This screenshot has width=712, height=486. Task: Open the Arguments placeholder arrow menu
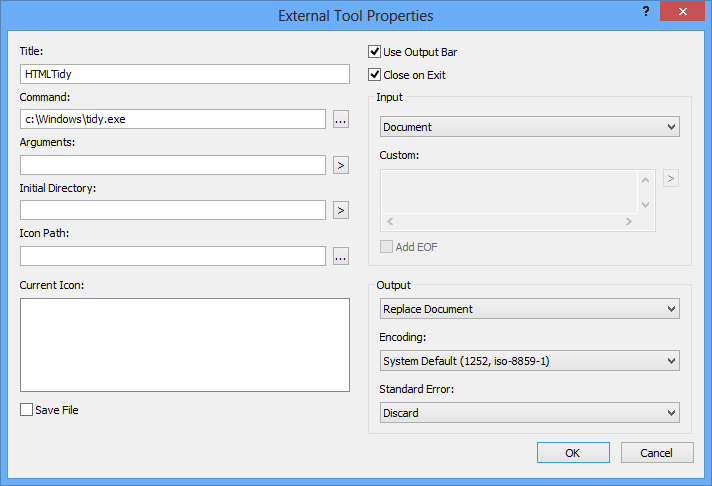[x=341, y=165]
